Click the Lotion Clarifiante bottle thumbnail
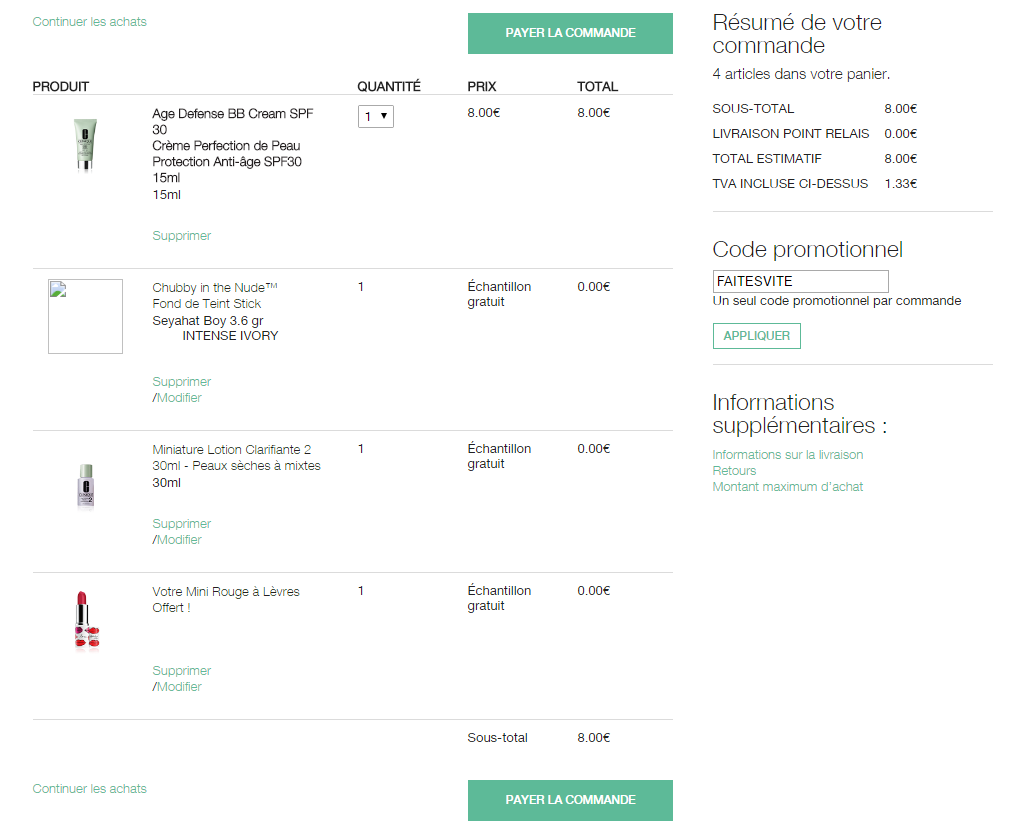1022x827 pixels. [x=85, y=486]
